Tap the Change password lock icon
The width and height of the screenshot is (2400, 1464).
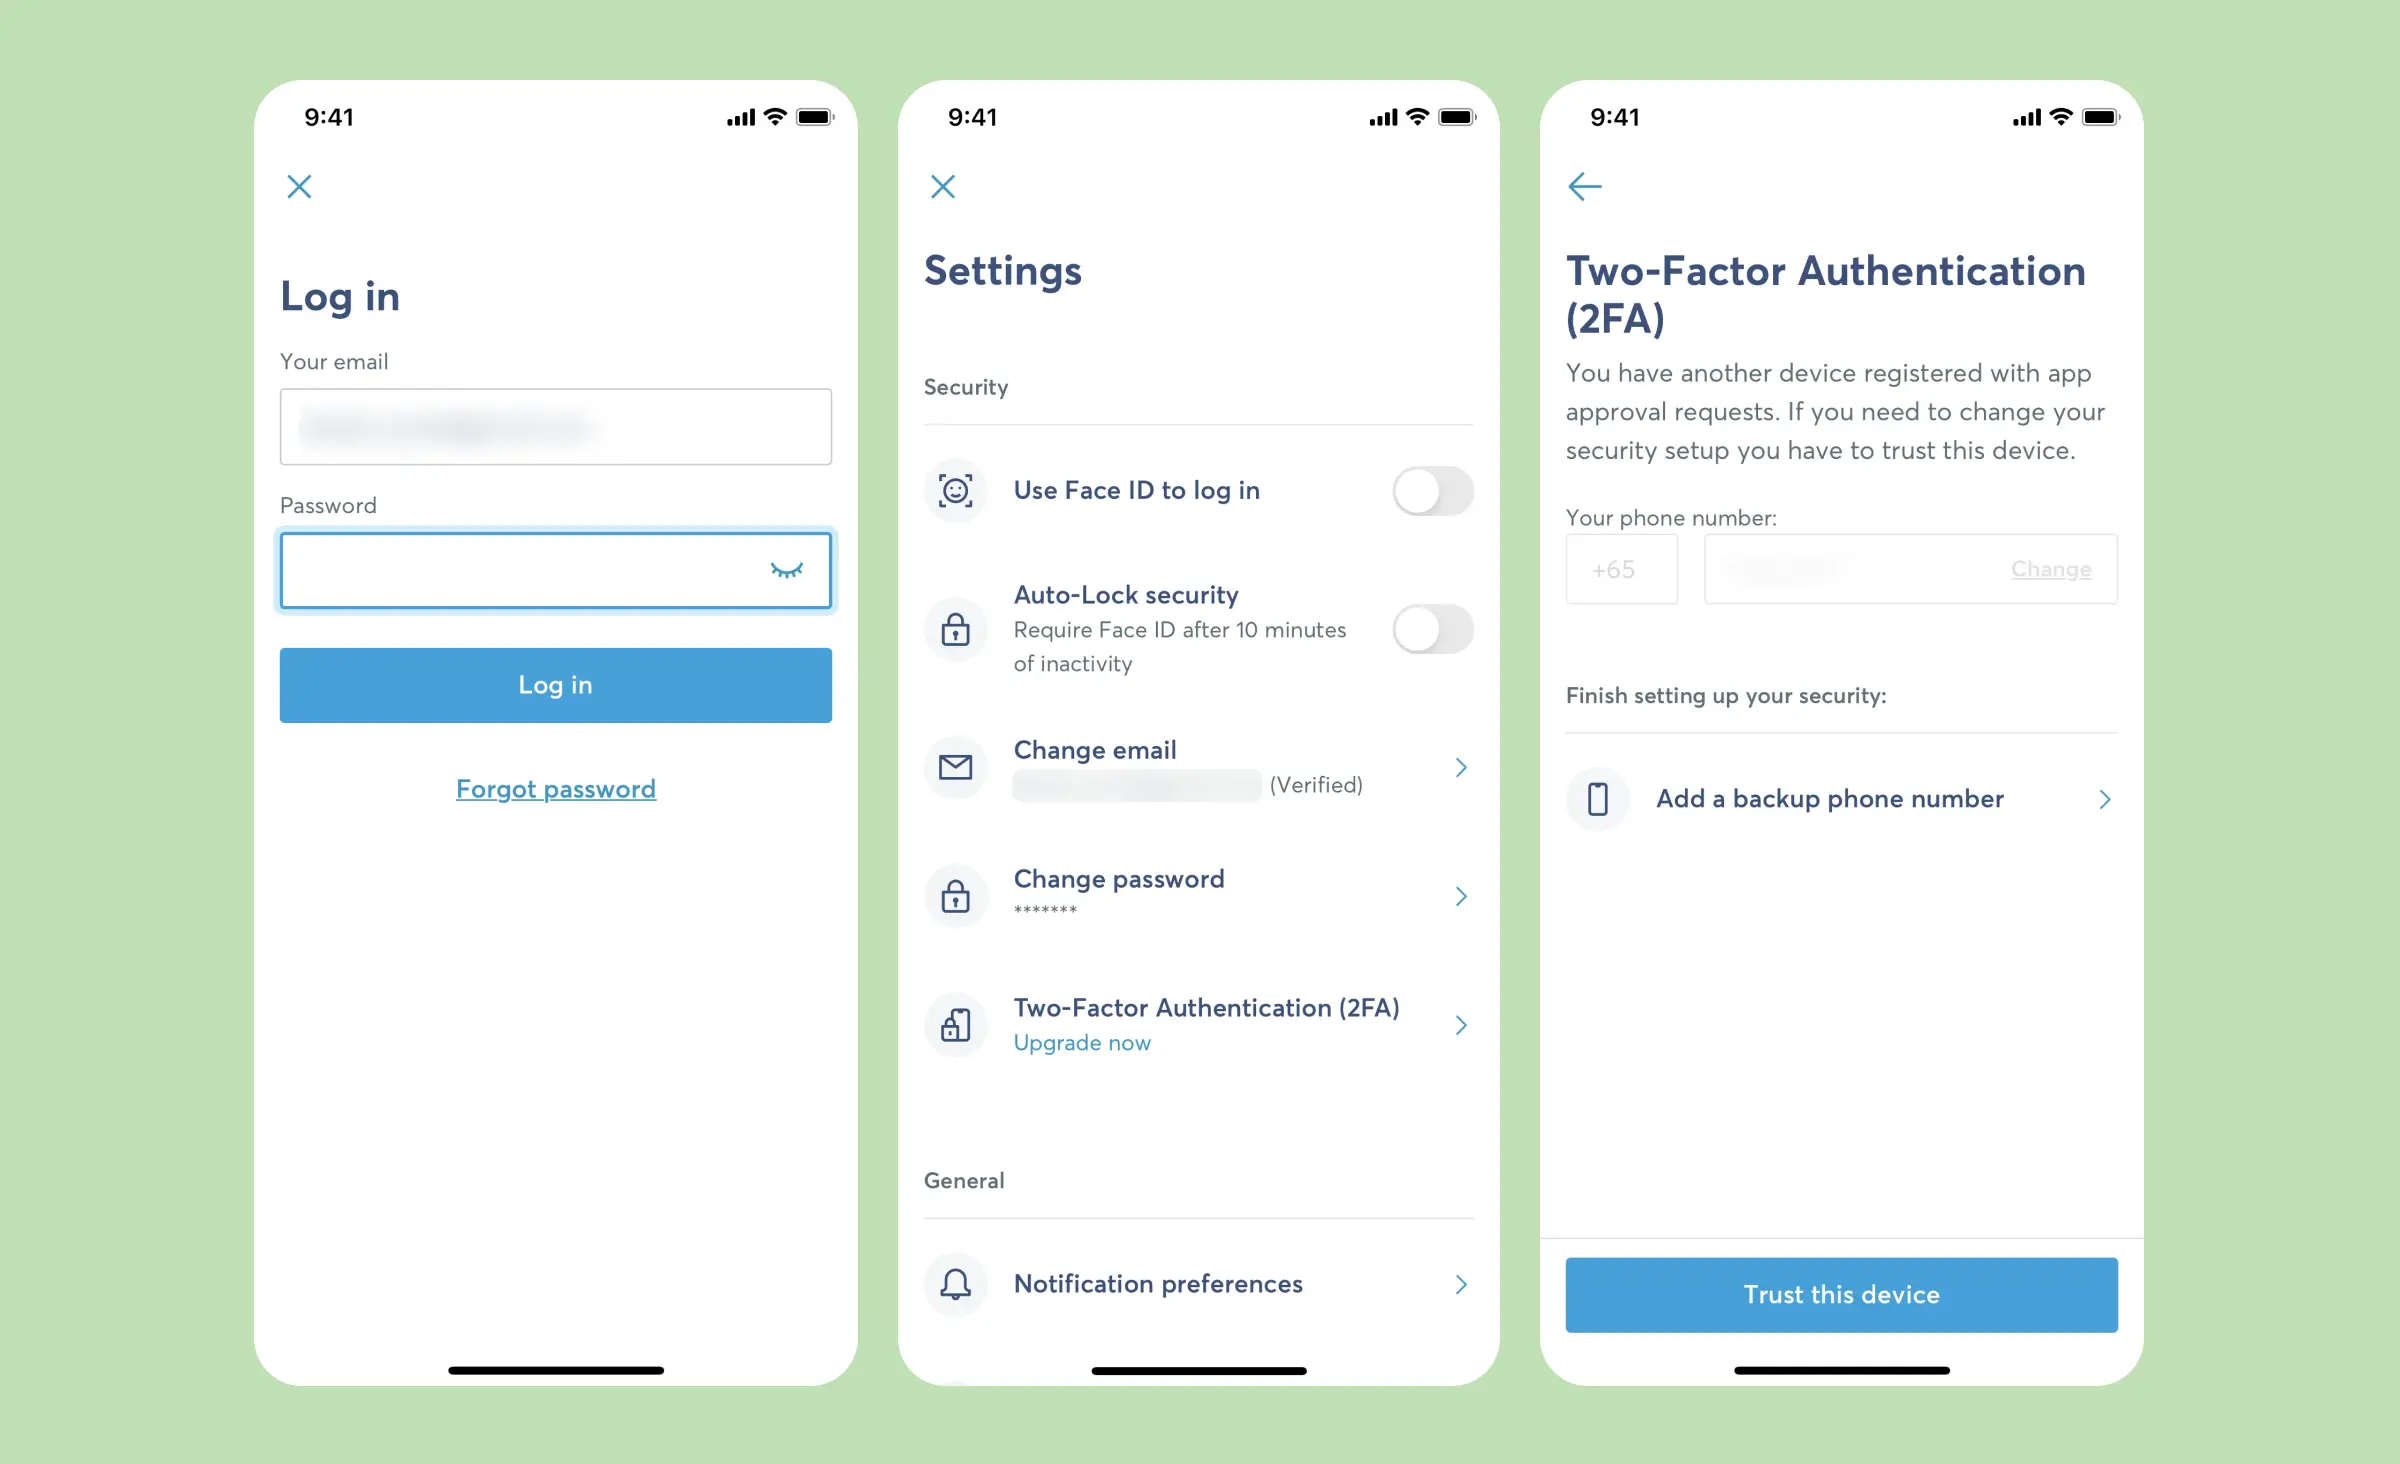tap(955, 893)
